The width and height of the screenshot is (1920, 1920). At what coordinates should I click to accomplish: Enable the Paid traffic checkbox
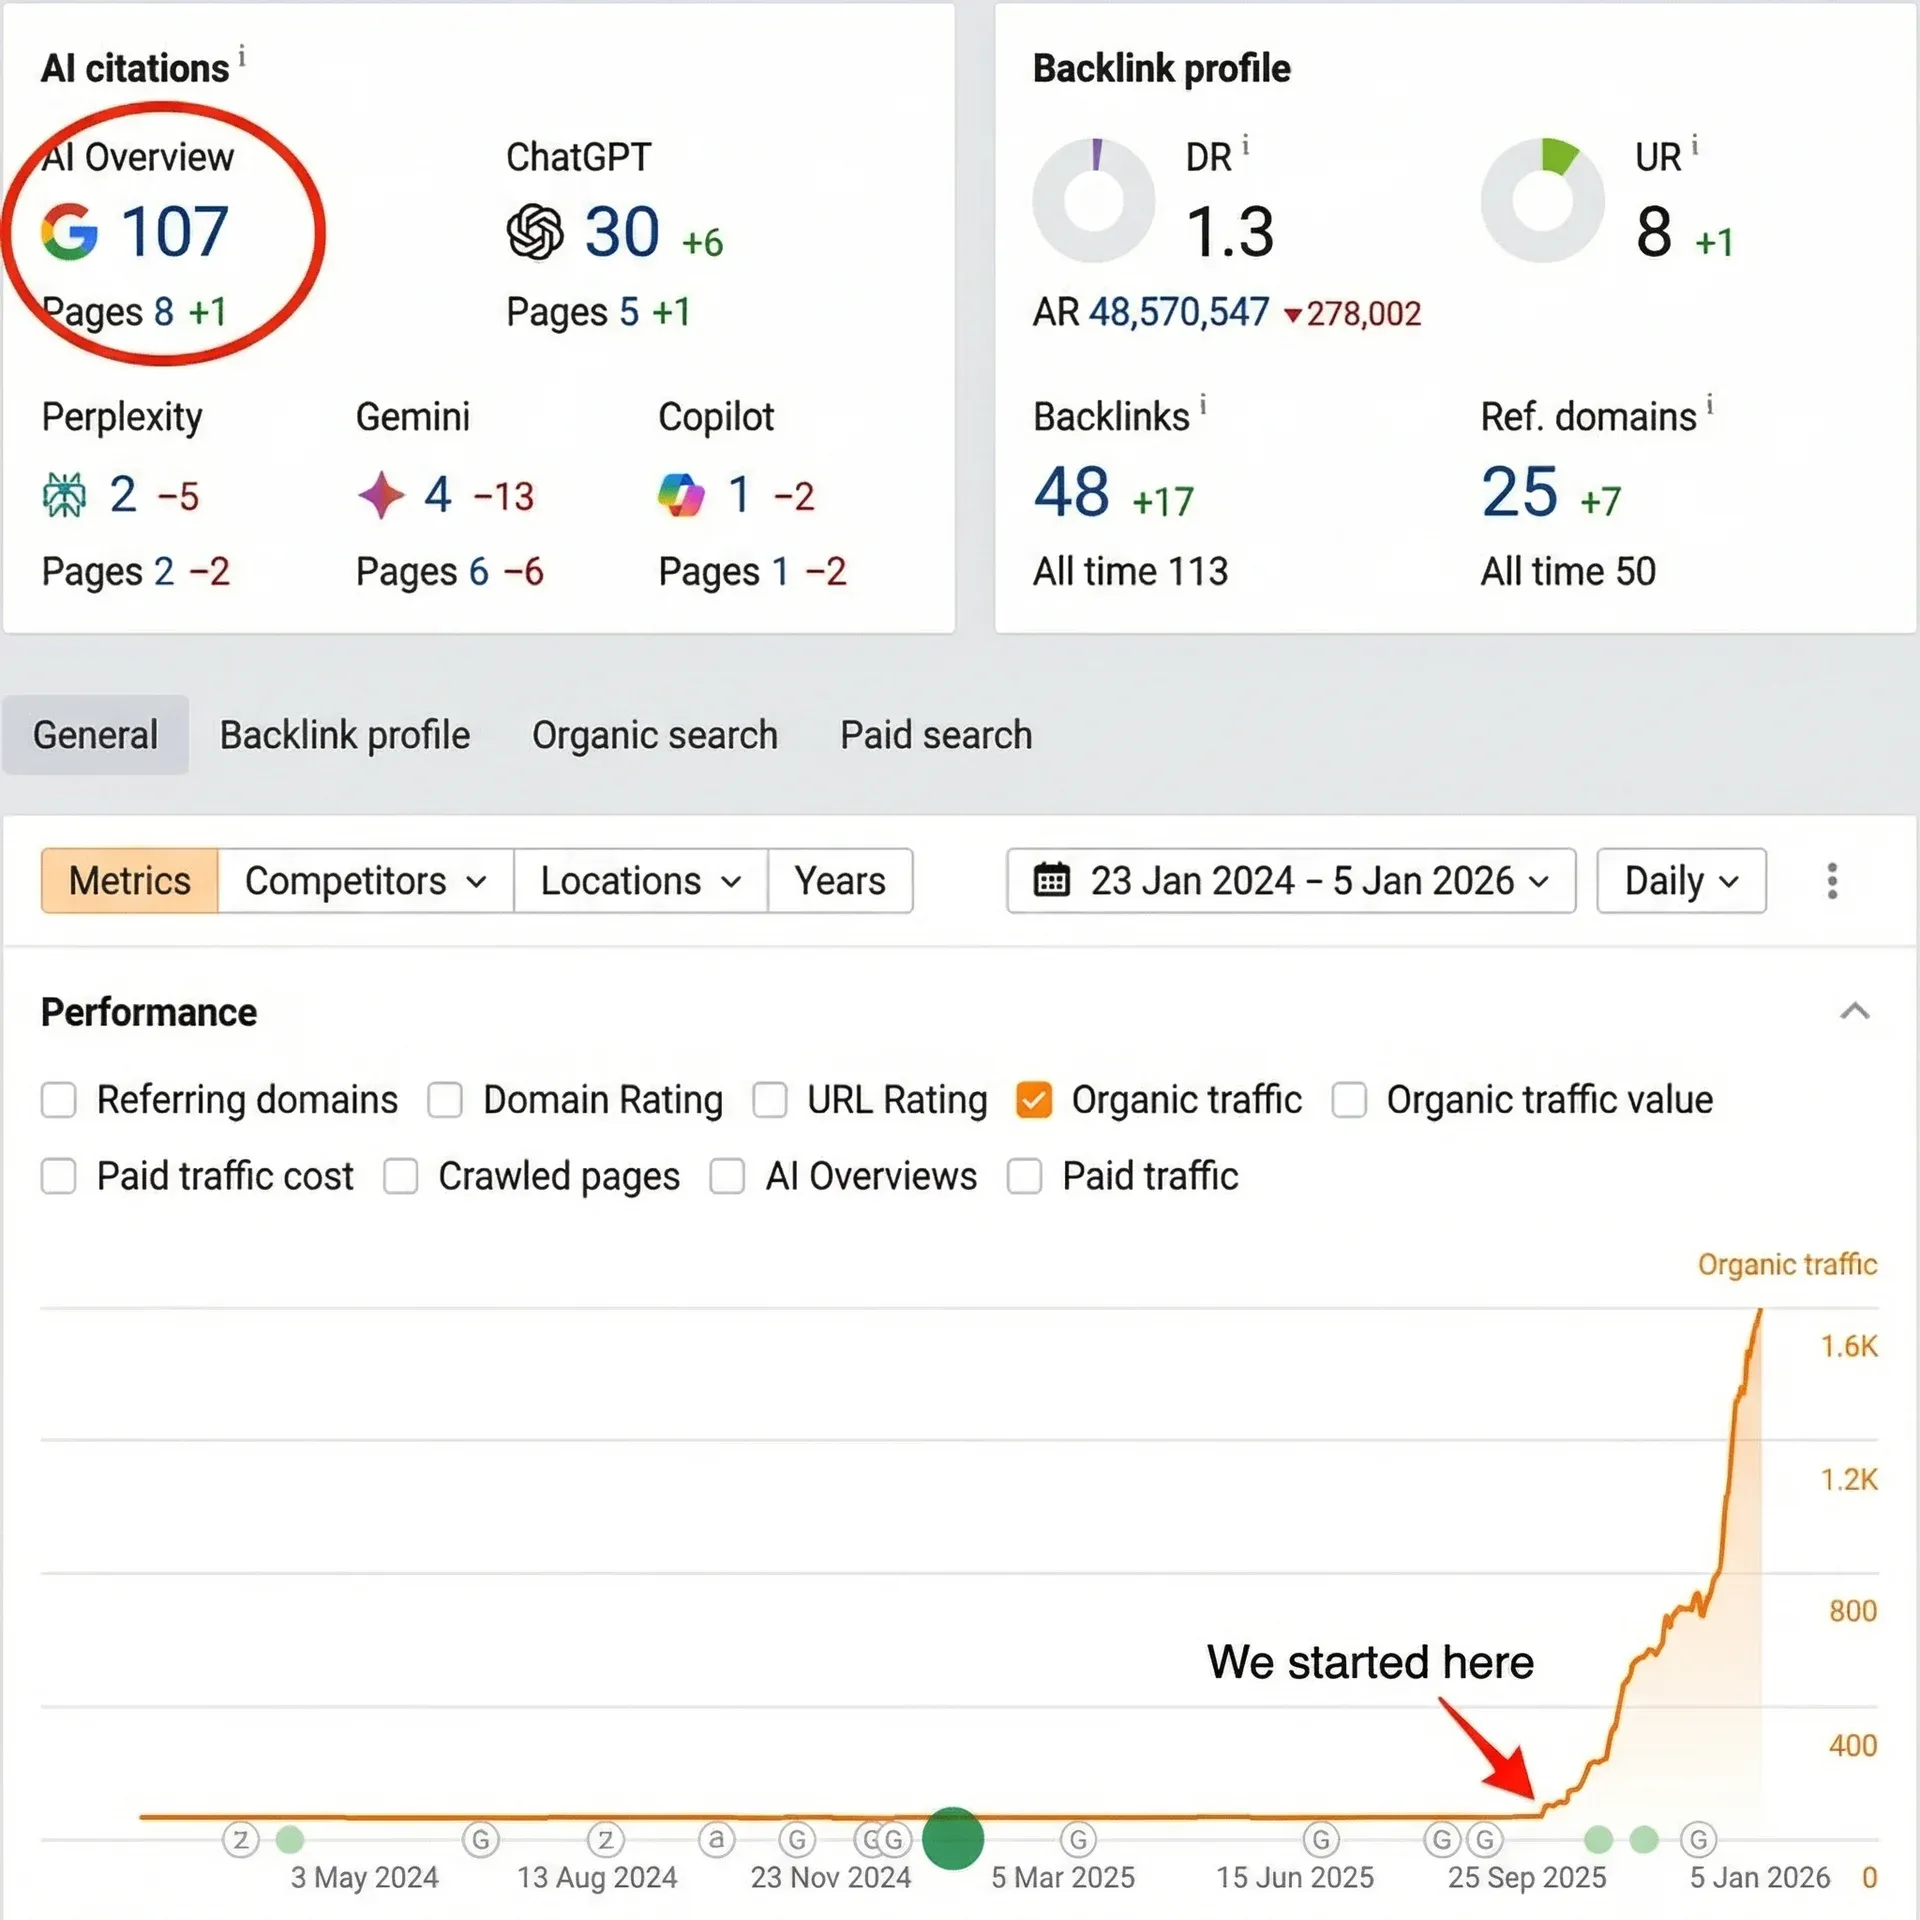(x=1025, y=1176)
